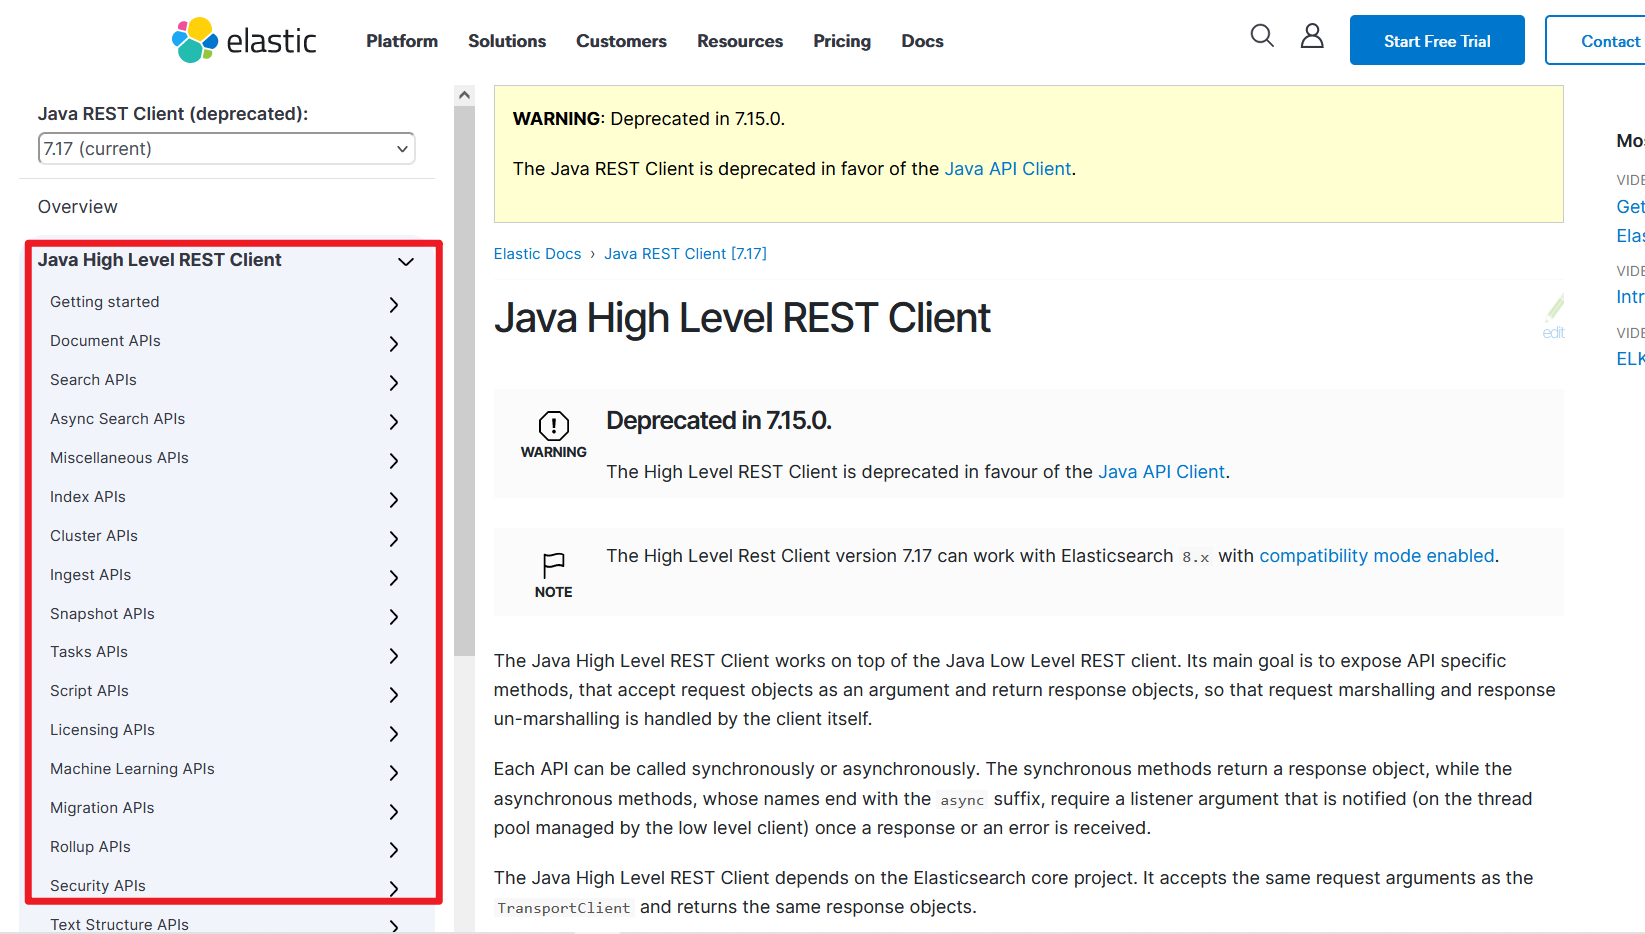Open Java REST Client [7.17] breadcrumb

[685, 254]
